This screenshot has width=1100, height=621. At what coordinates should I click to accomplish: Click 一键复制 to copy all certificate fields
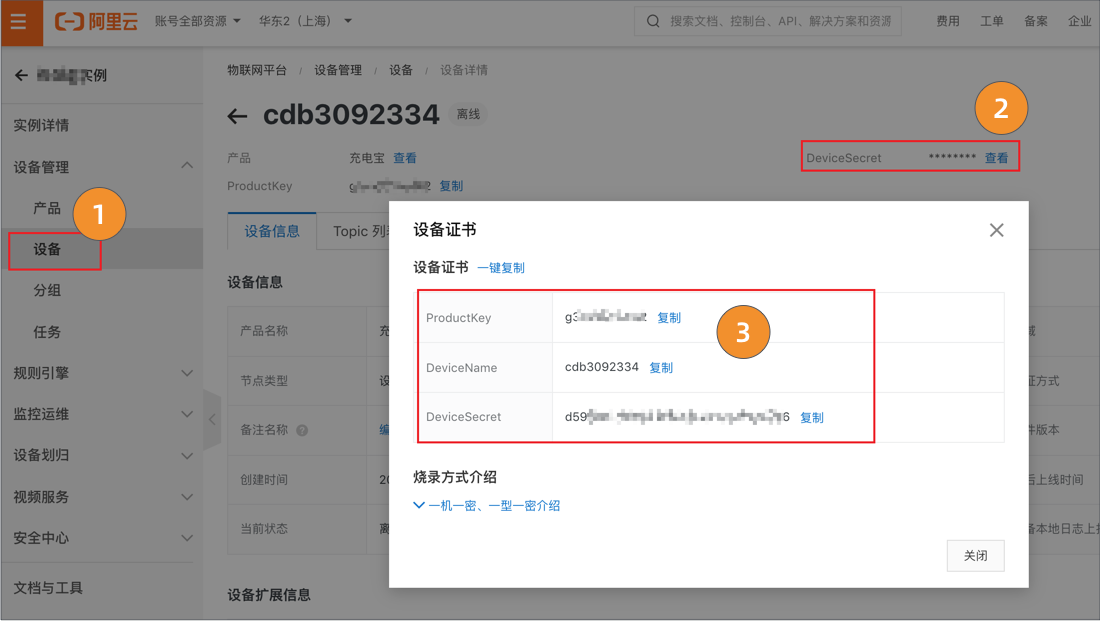tap(501, 268)
